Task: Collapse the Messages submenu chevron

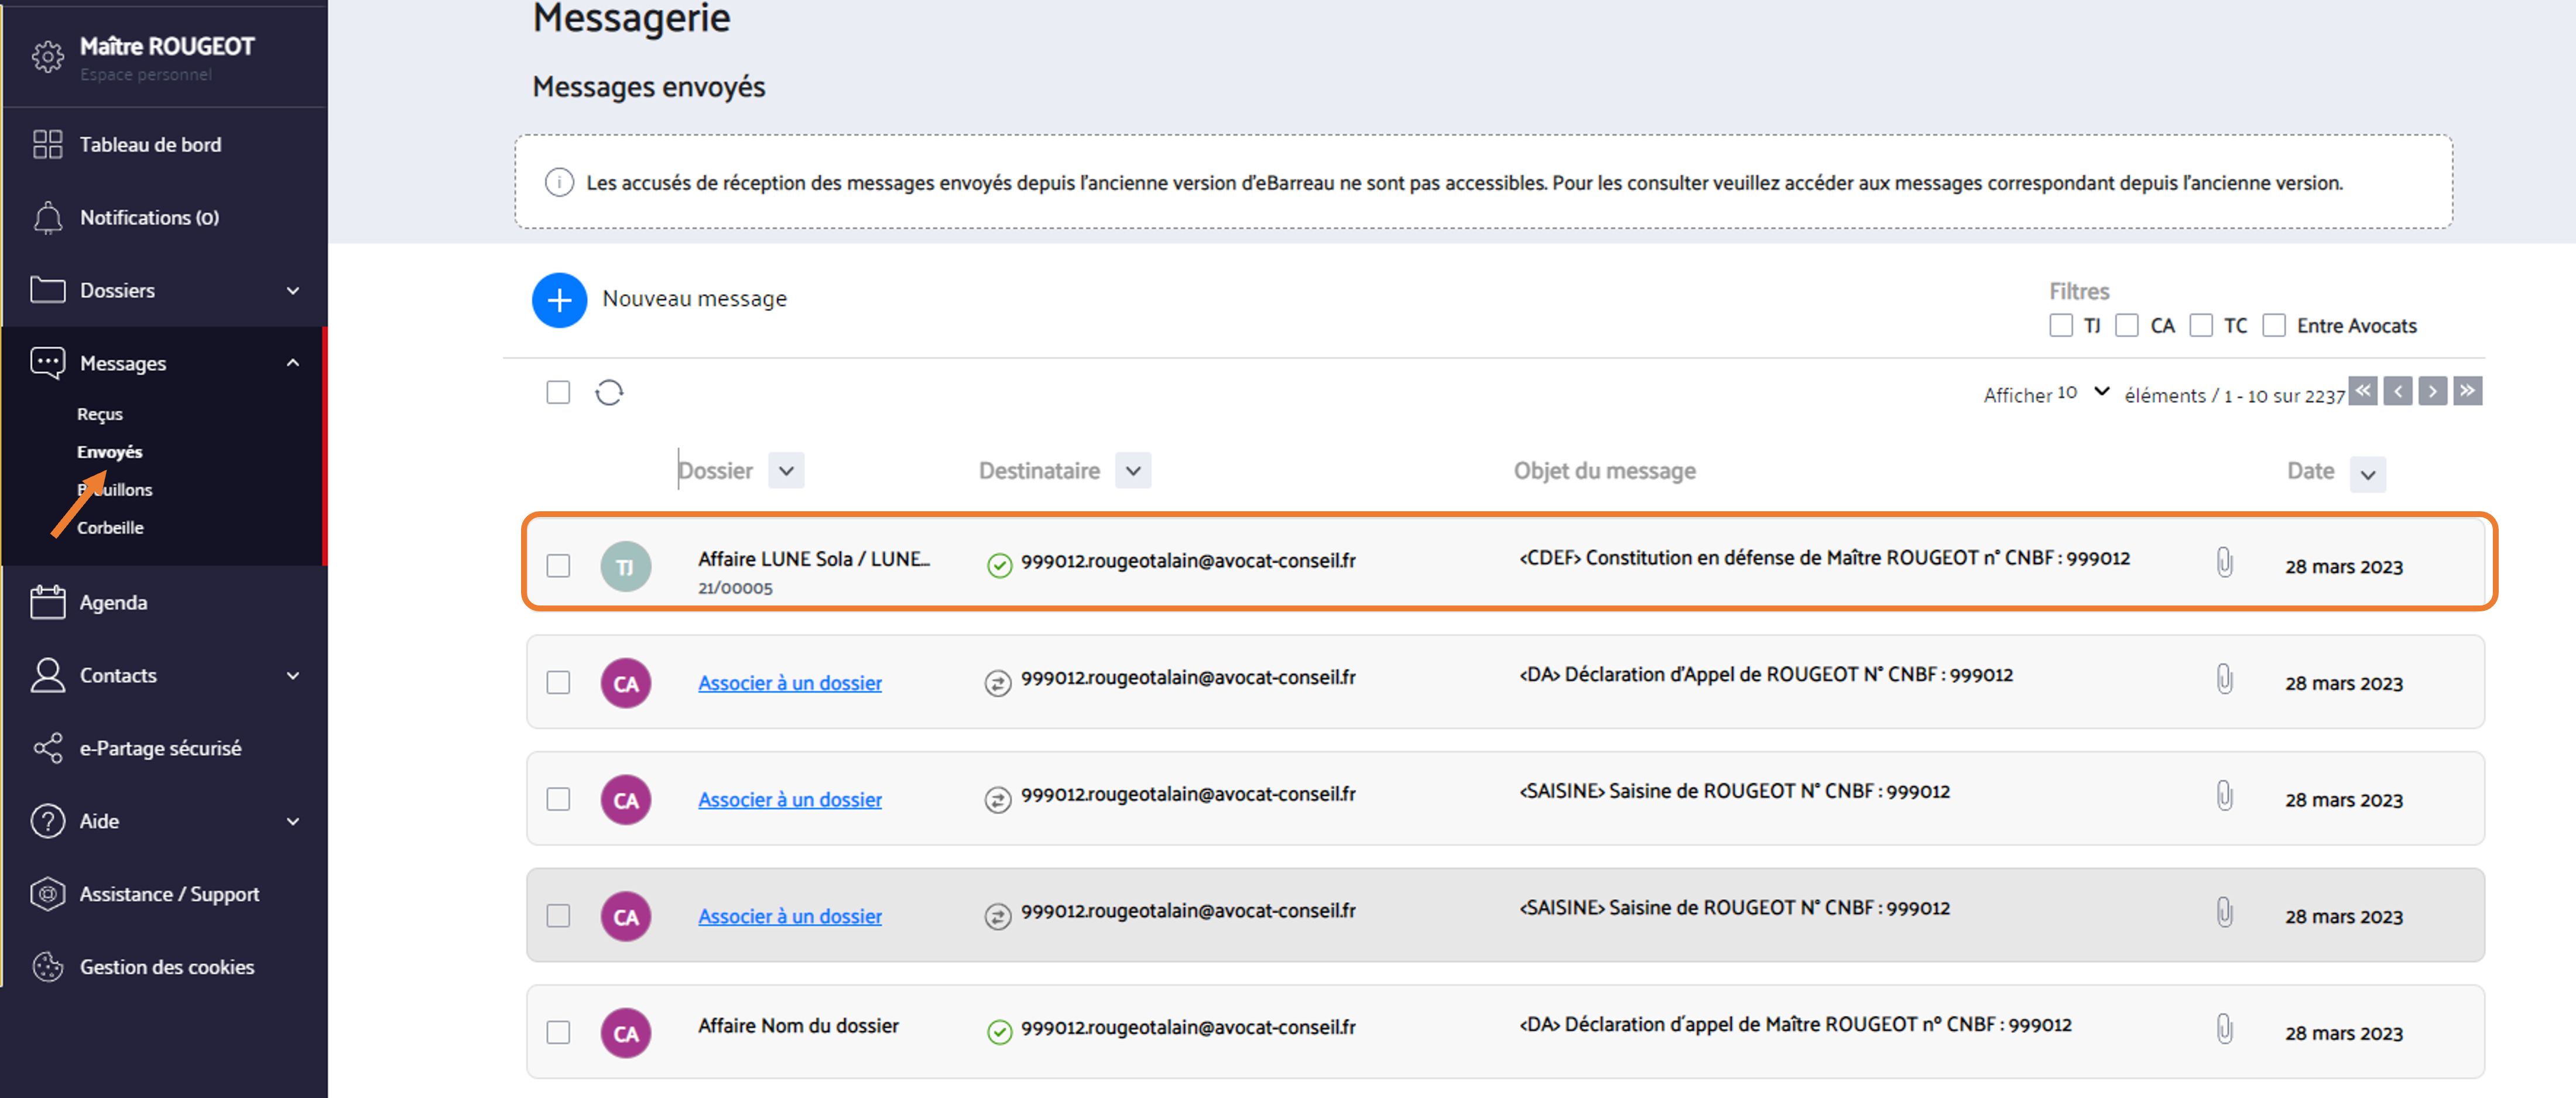Action: (293, 363)
